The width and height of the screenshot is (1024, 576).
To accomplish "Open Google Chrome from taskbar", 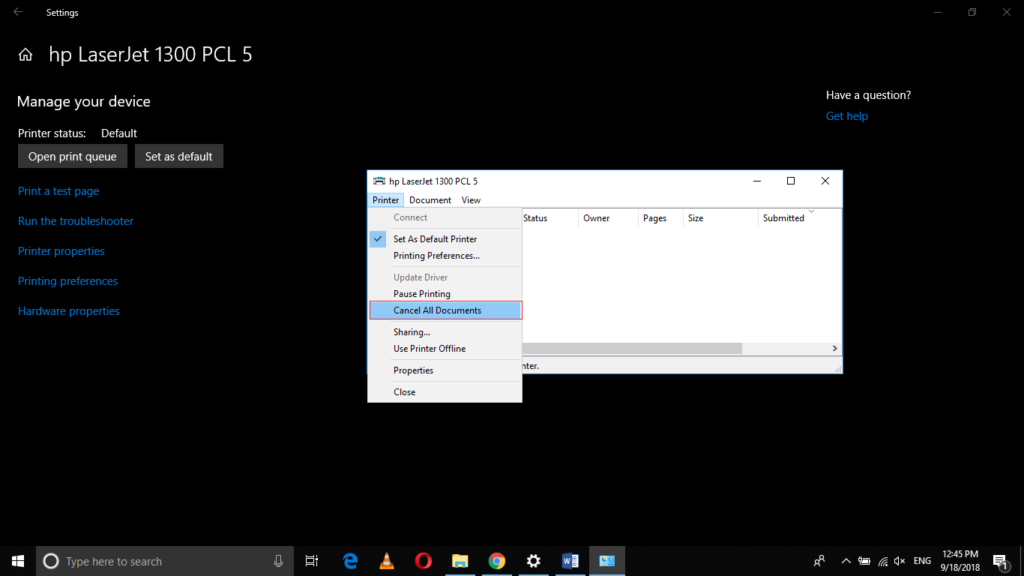I will pos(497,561).
